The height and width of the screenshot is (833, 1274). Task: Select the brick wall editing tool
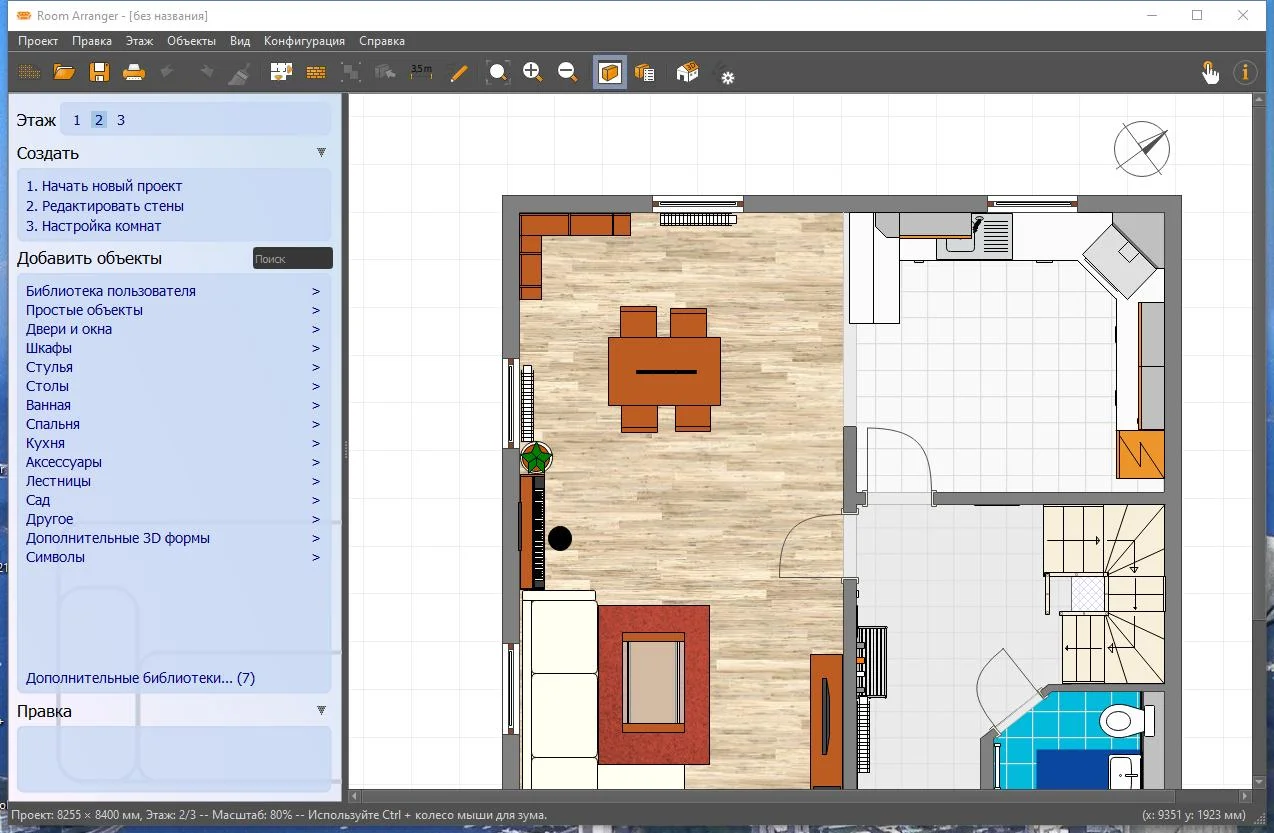(316, 72)
